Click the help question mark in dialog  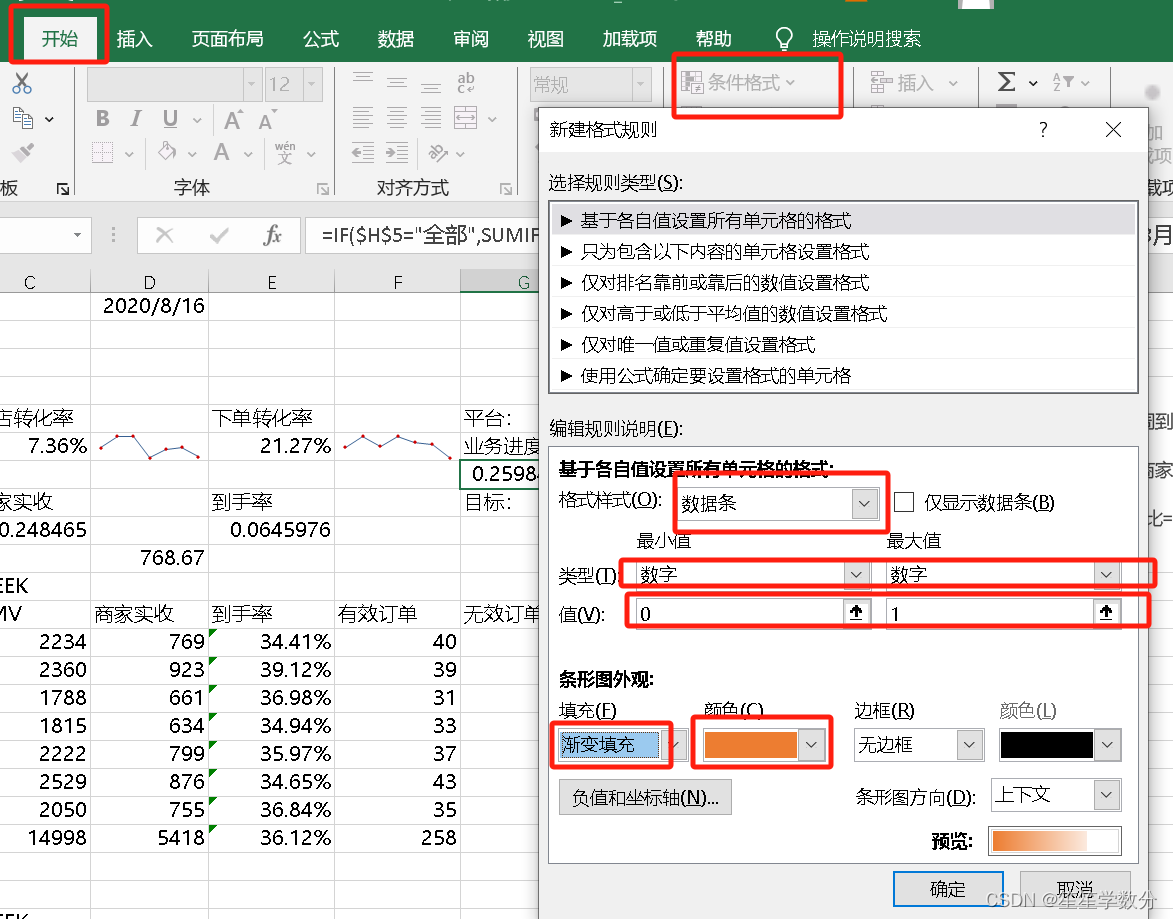tap(1043, 129)
